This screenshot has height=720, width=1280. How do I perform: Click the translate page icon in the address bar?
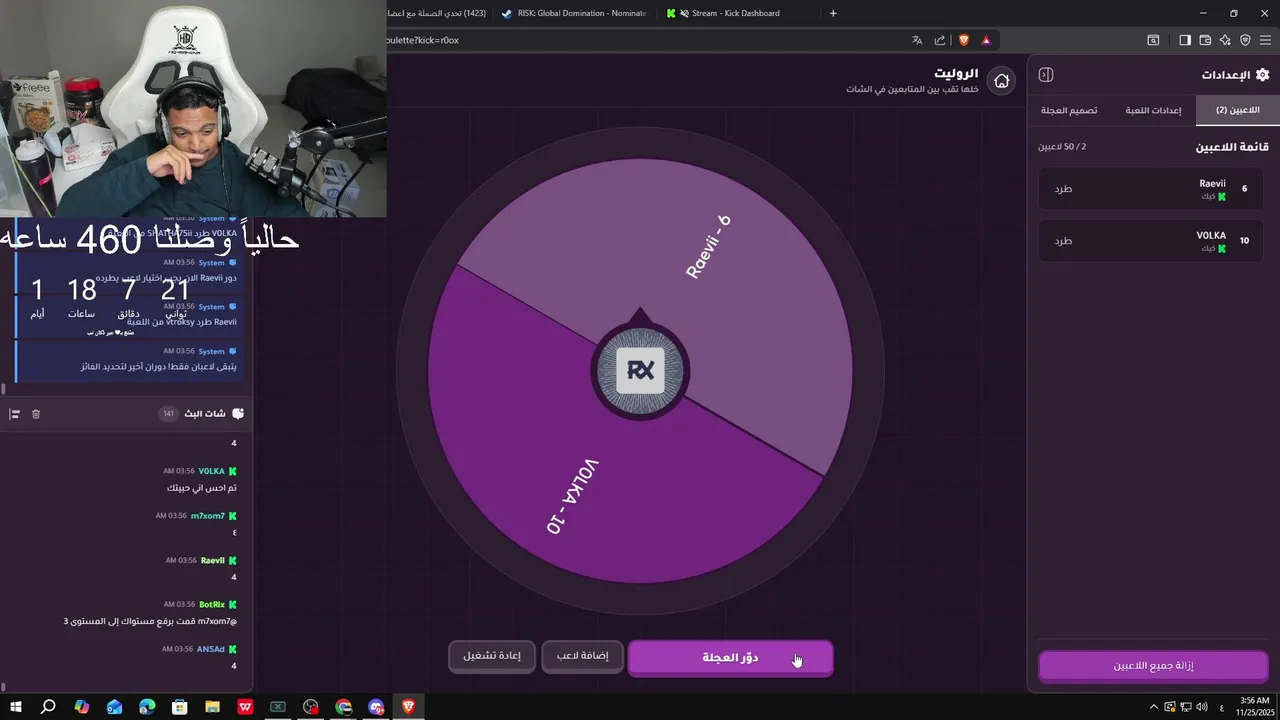[917, 40]
